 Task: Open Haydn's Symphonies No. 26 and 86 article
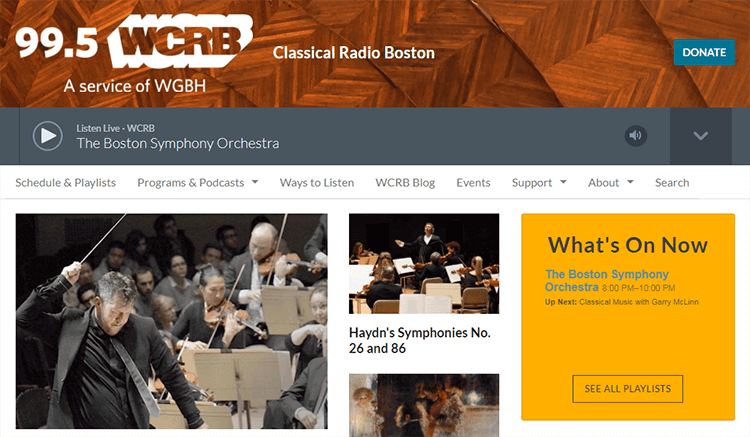point(419,340)
